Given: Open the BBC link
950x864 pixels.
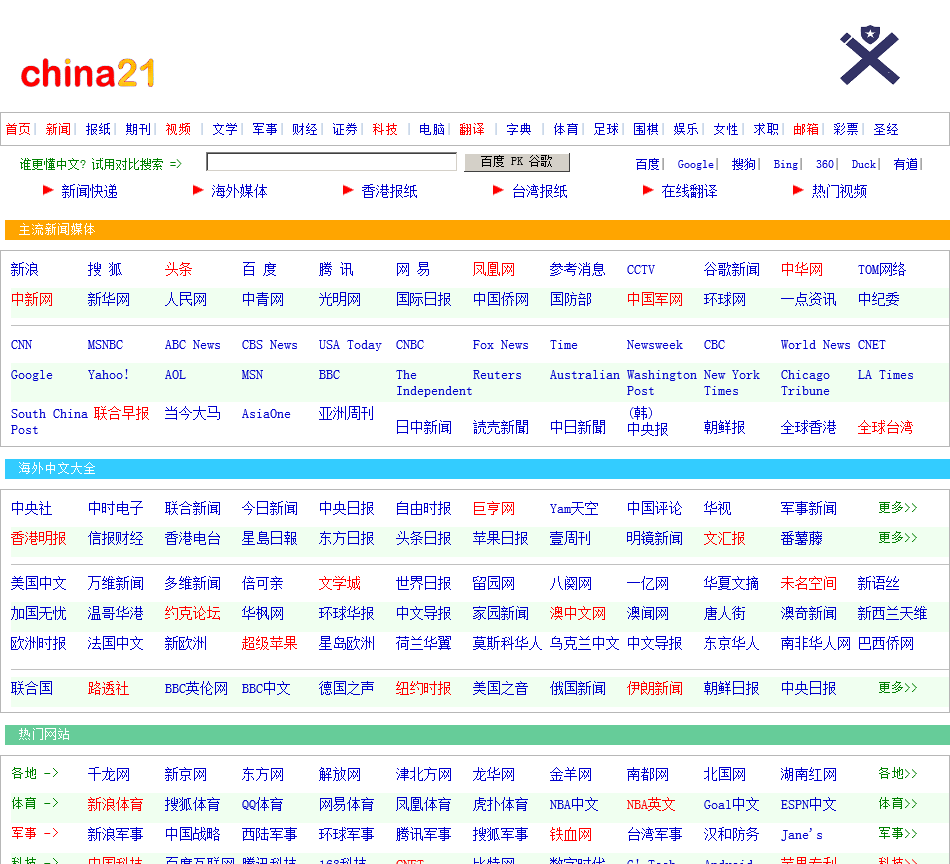Looking at the screenshot, I should pyautogui.click(x=330, y=375).
